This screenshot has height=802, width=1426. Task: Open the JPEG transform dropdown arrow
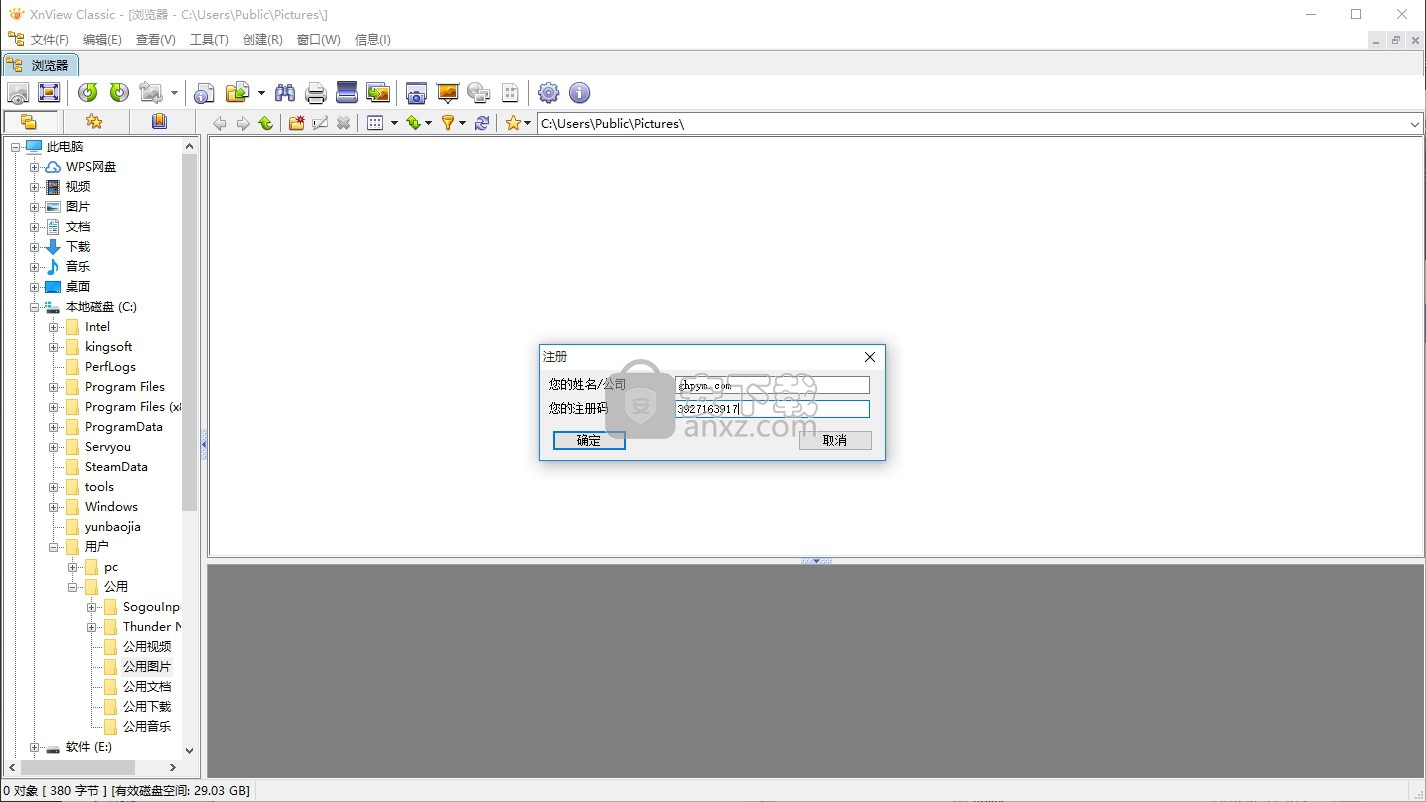point(174,93)
